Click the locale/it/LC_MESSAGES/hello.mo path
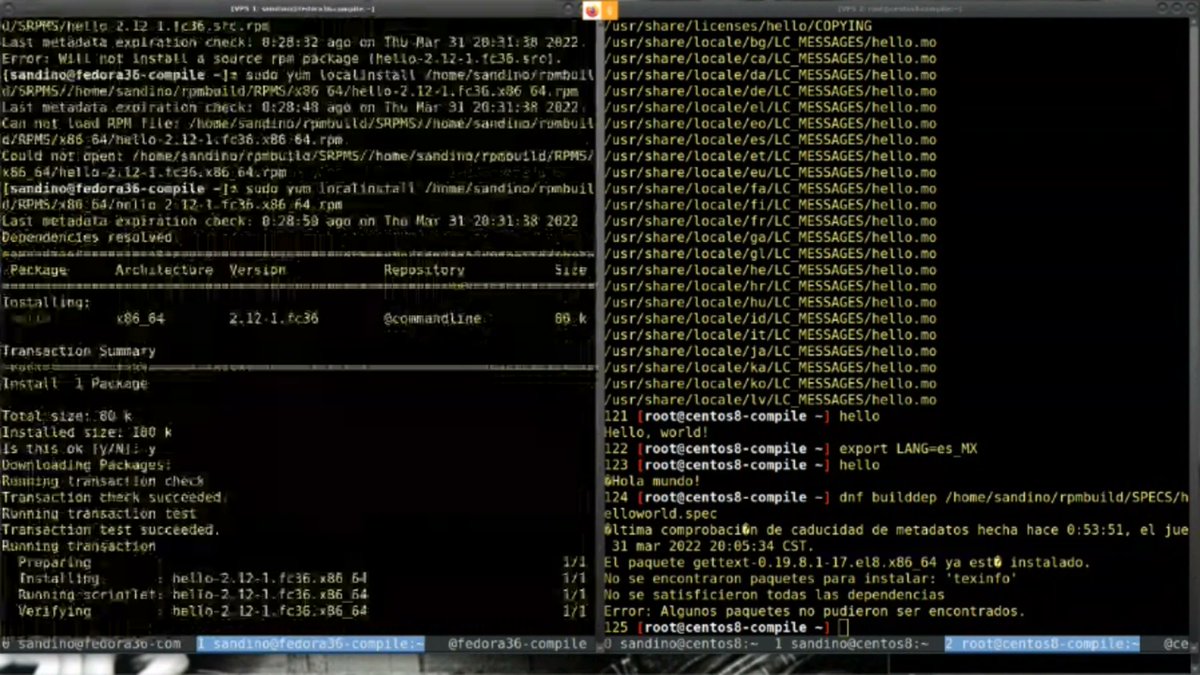 [770, 335]
